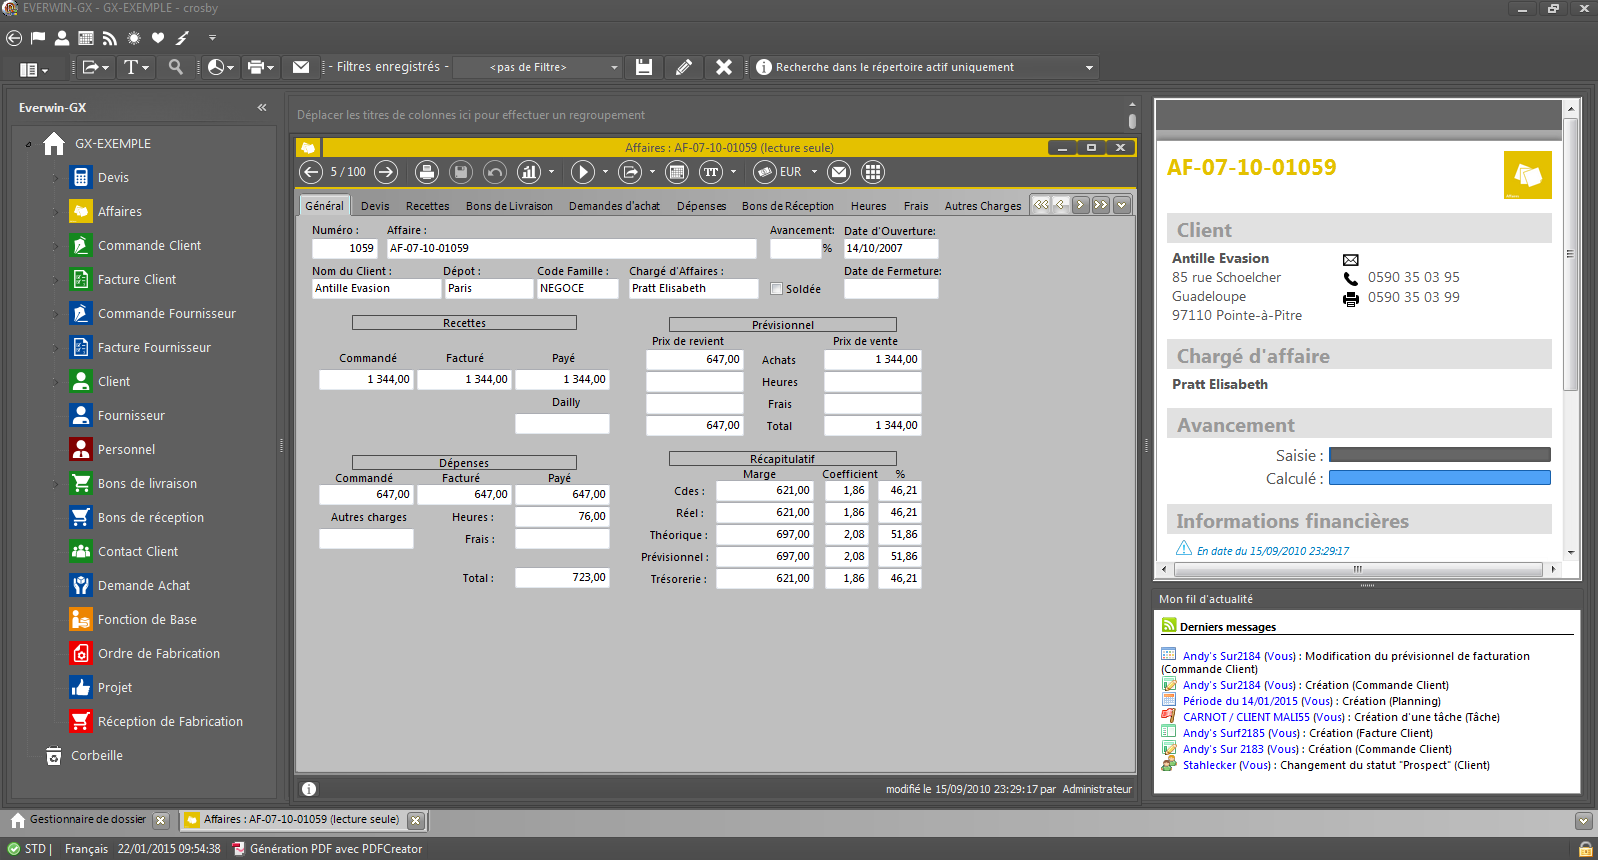The image size is (1598, 860).
Task: Open Ordre de Fabrication in the sidebar tree
Action: point(158,653)
